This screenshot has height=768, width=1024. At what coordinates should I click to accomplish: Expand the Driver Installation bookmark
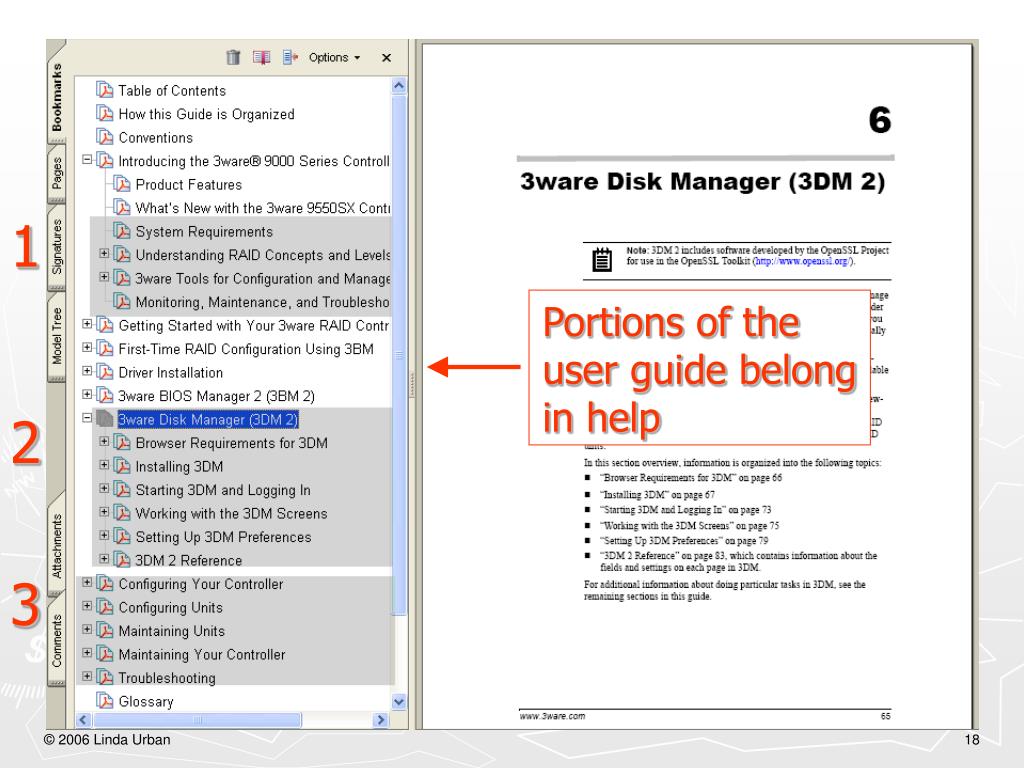tap(87, 370)
